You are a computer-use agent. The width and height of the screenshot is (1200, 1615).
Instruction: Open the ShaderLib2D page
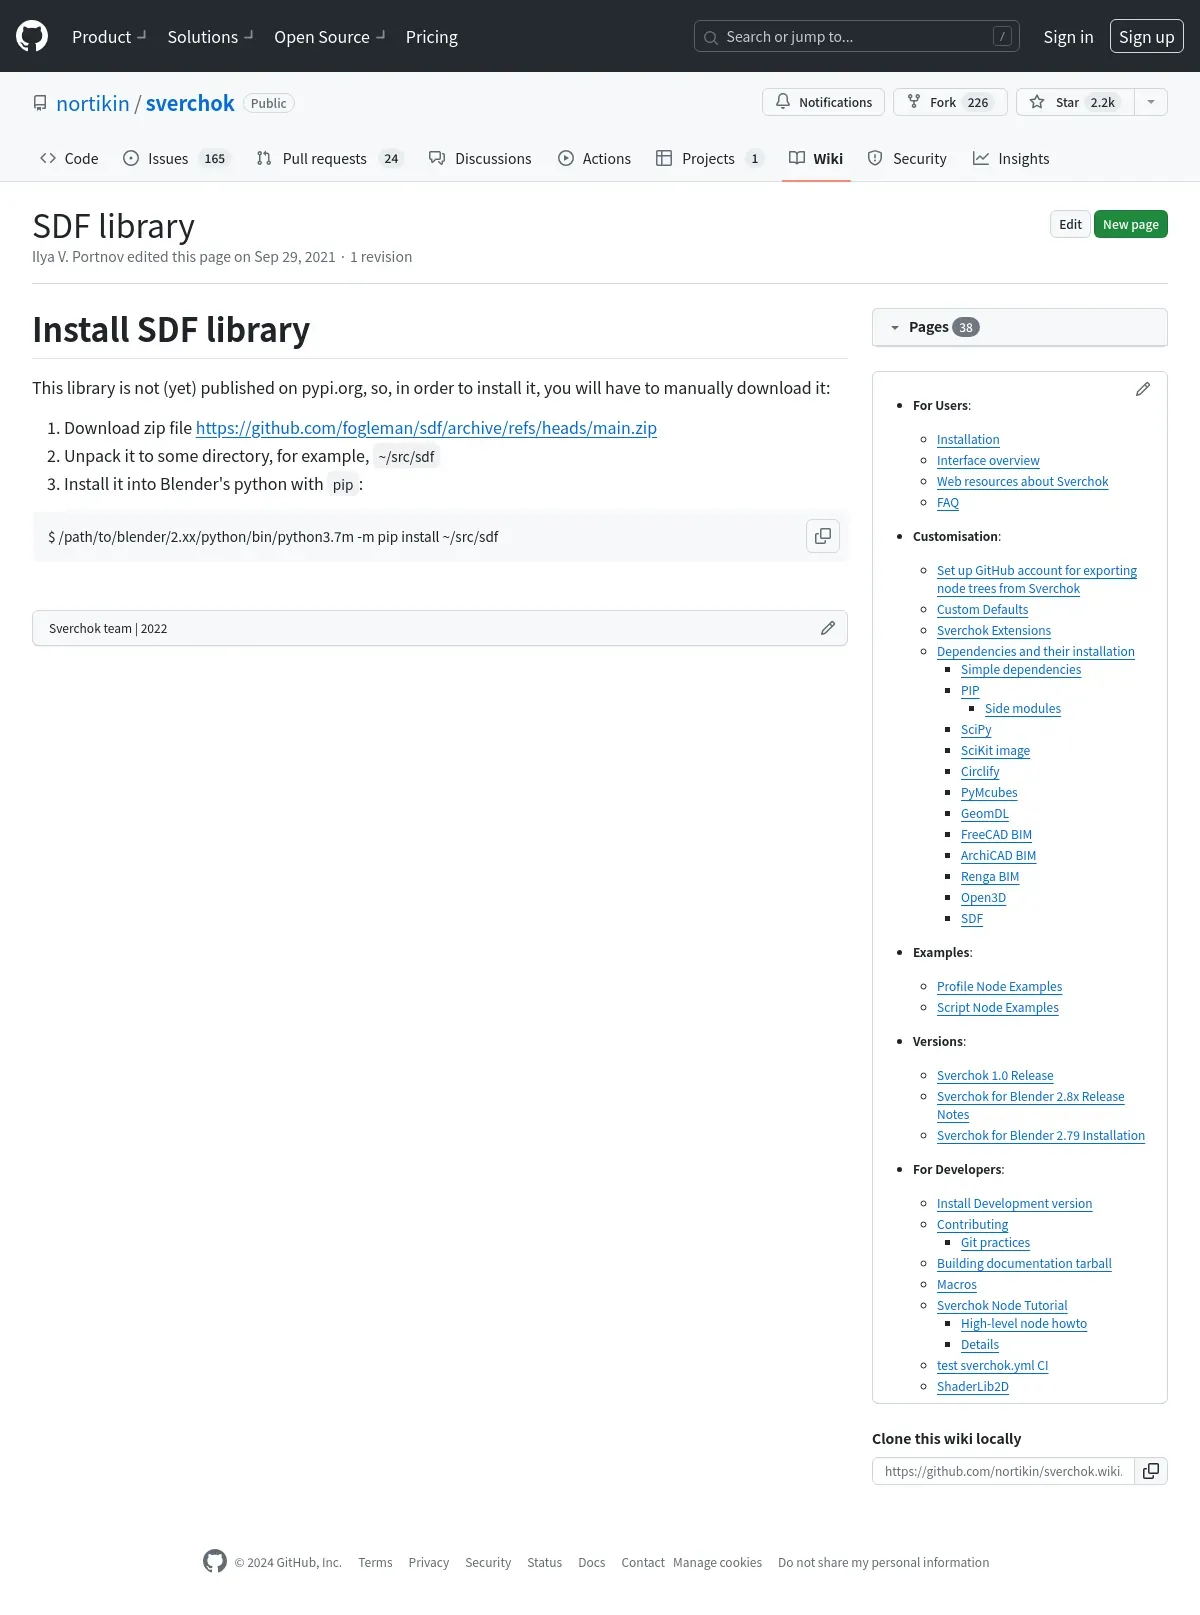pyautogui.click(x=973, y=1386)
